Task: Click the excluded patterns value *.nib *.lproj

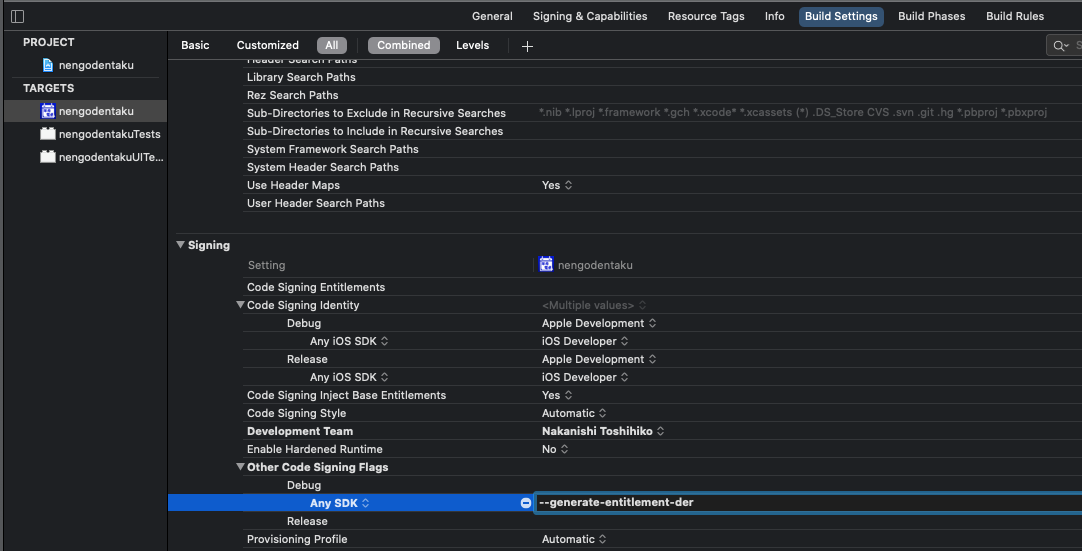Action: (793, 113)
